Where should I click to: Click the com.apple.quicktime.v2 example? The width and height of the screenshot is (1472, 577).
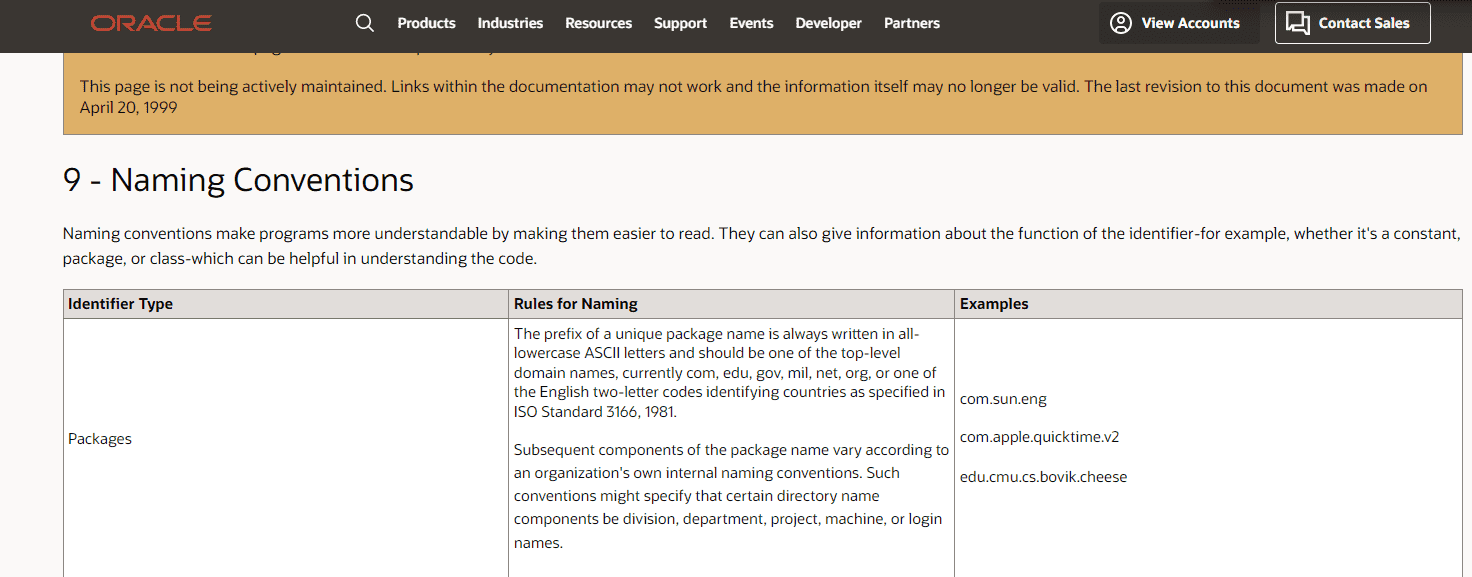coord(1040,437)
